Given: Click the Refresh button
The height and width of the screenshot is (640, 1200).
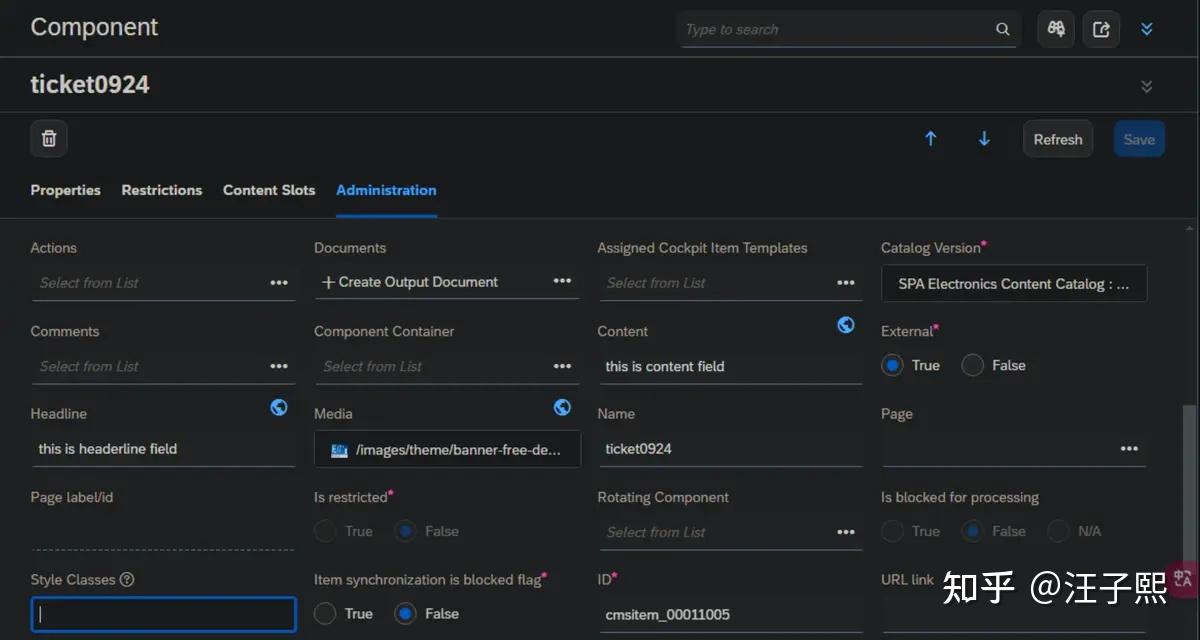Looking at the screenshot, I should coord(1057,139).
